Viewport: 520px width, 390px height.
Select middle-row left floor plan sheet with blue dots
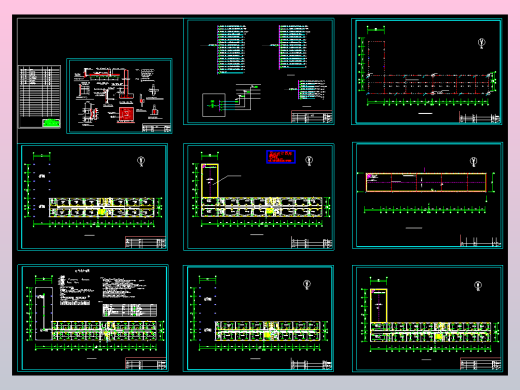pos(93,197)
